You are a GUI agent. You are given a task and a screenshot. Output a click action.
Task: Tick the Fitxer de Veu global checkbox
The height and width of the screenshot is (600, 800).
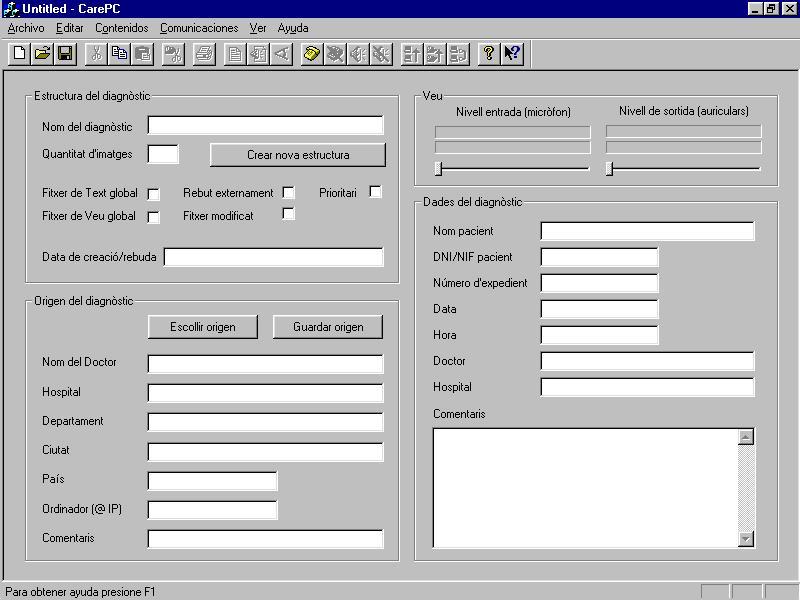pos(154,217)
